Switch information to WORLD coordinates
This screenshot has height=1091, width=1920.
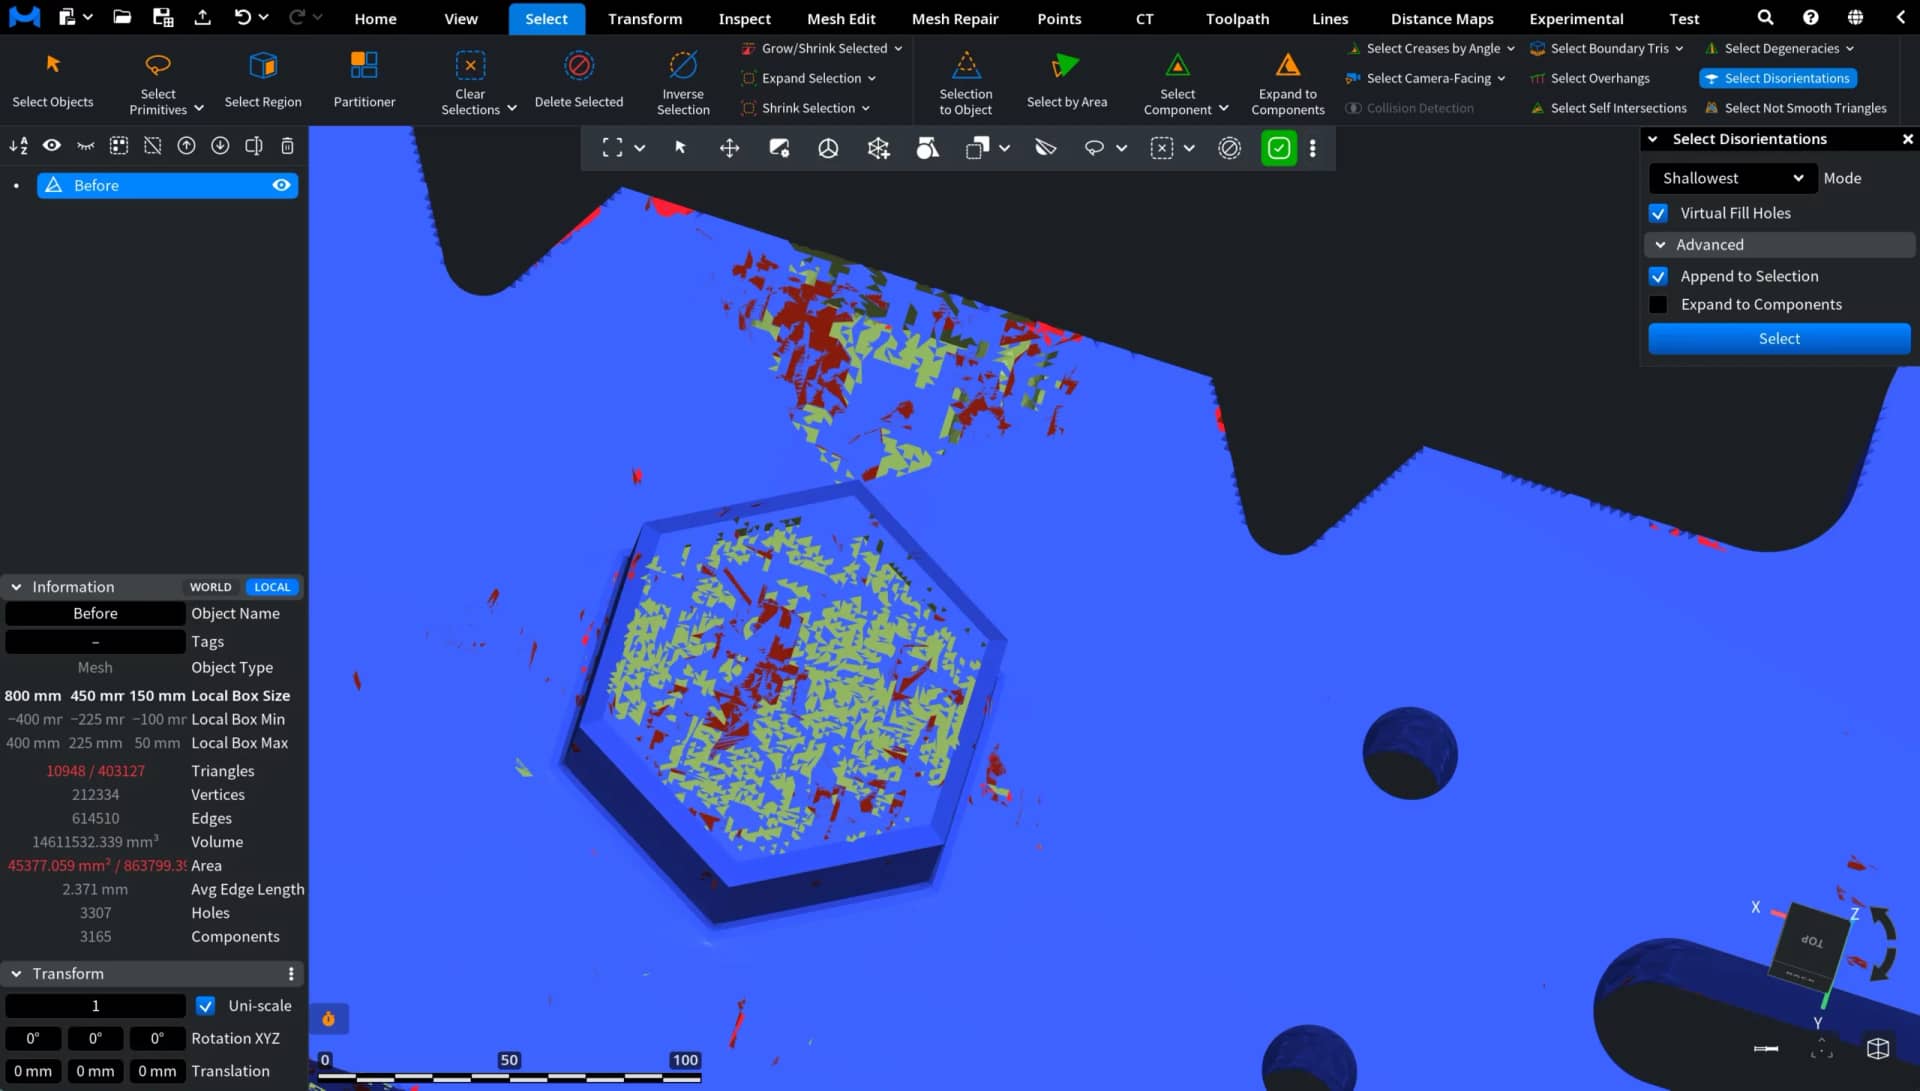click(211, 587)
